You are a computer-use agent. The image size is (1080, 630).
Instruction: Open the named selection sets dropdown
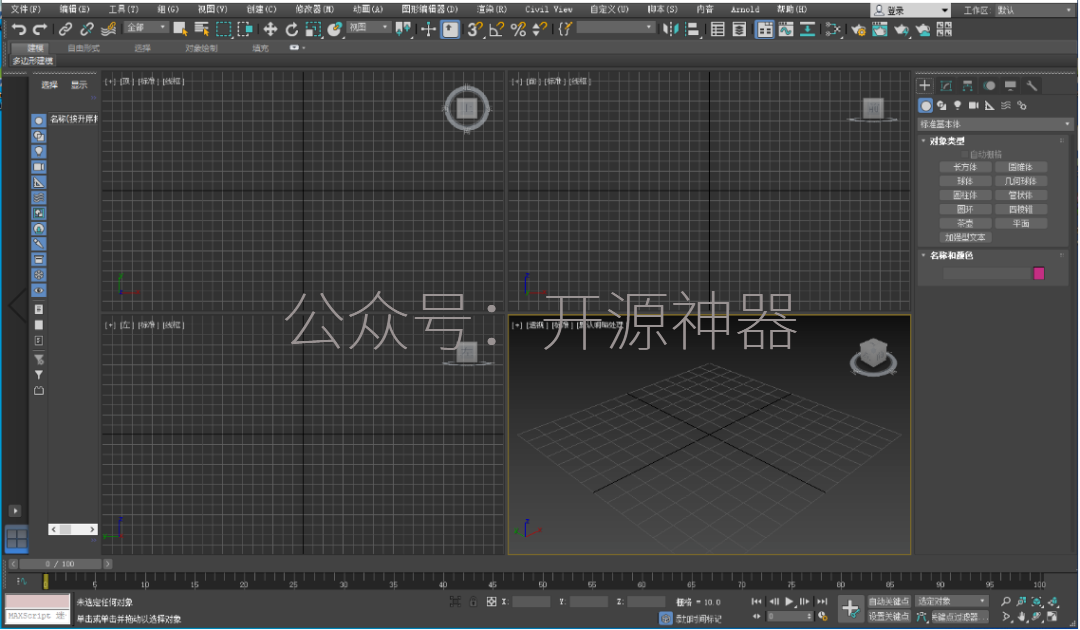(615, 28)
